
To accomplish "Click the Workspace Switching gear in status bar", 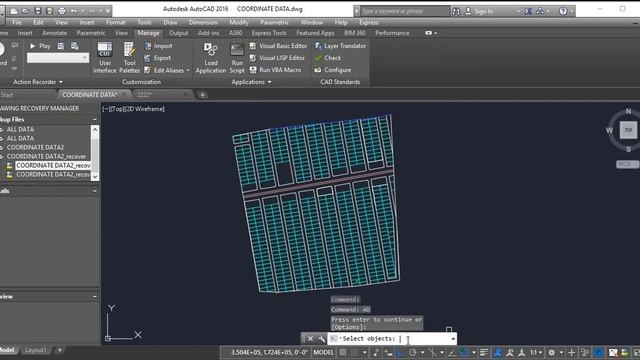I will pos(551,352).
